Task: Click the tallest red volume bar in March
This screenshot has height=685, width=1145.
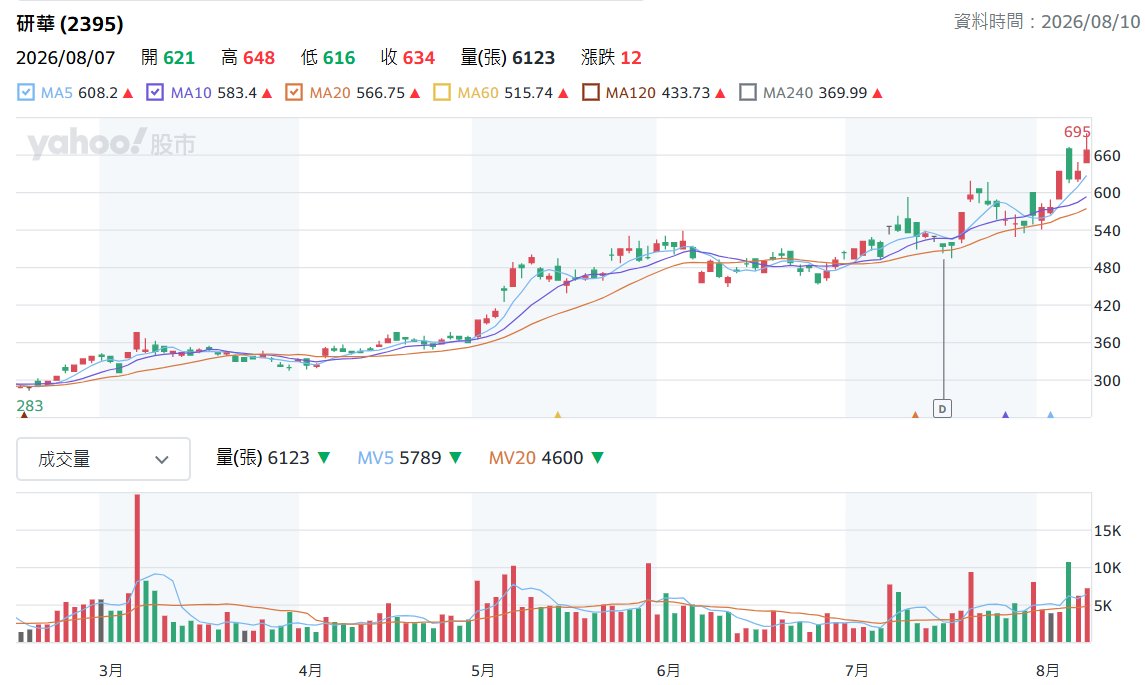Action: pyautogui.click(x=137, y=568)
